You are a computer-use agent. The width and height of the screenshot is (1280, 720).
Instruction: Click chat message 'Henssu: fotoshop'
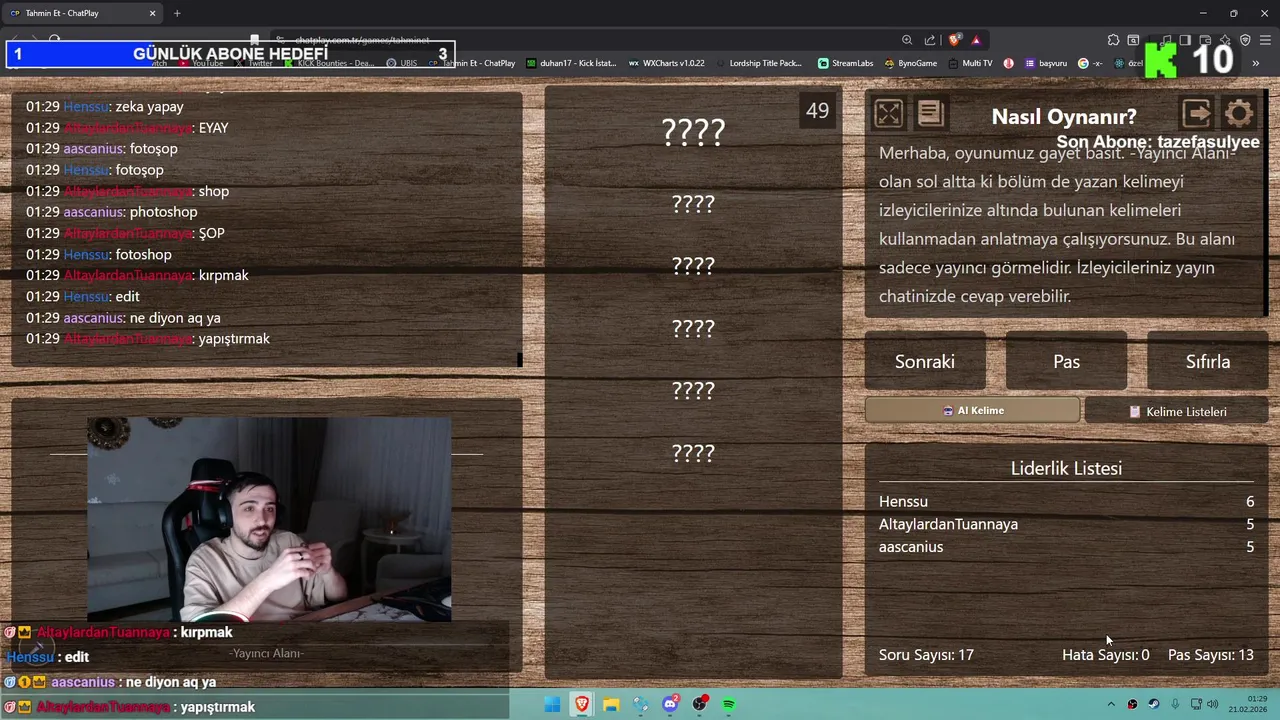coord(99,255)
